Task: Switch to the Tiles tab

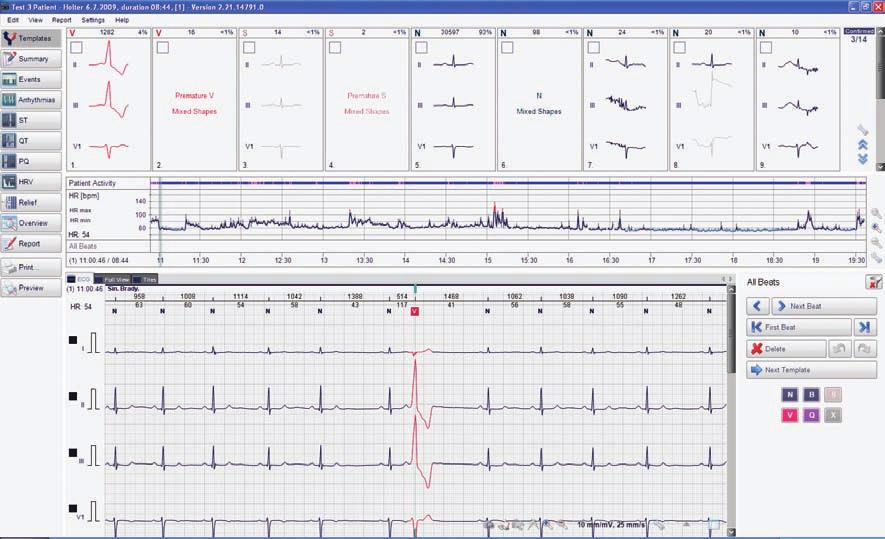Action: pyautogui.click(x=145, y=279)
